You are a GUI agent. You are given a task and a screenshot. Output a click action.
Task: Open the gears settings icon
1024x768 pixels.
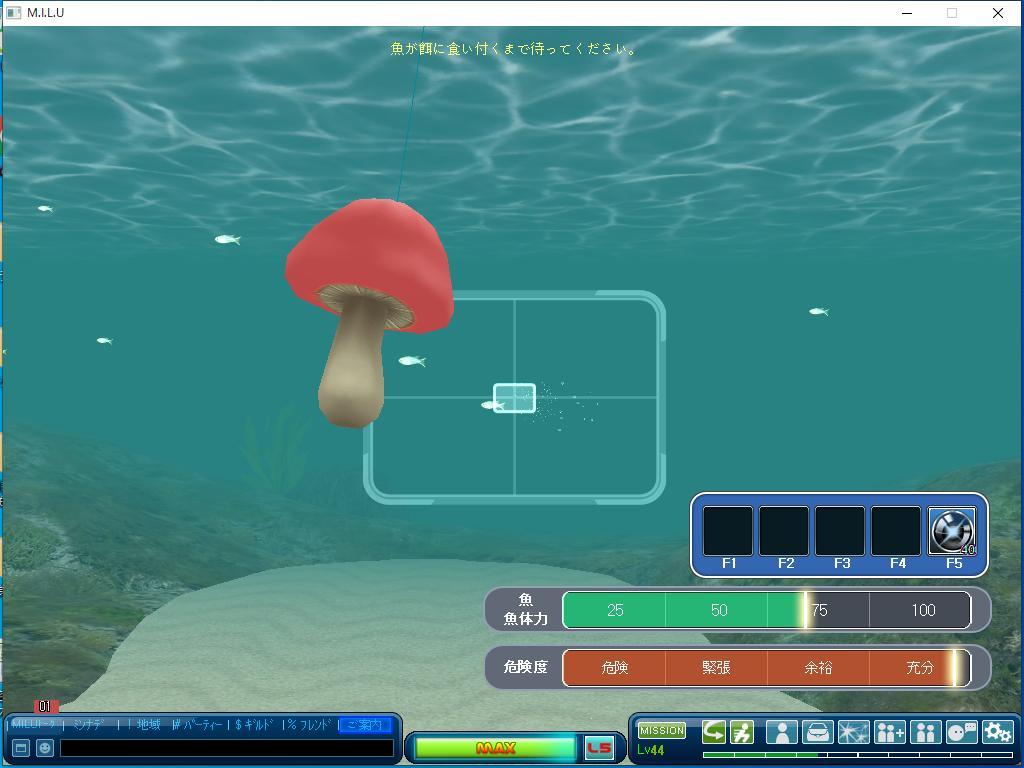(997, 732)
